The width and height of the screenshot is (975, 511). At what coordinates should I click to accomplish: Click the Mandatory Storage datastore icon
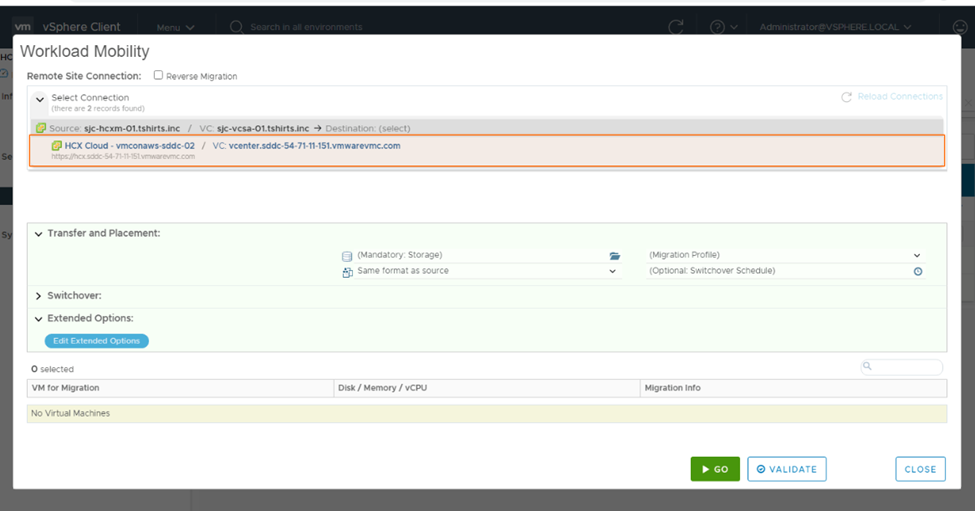pos(347,256)
